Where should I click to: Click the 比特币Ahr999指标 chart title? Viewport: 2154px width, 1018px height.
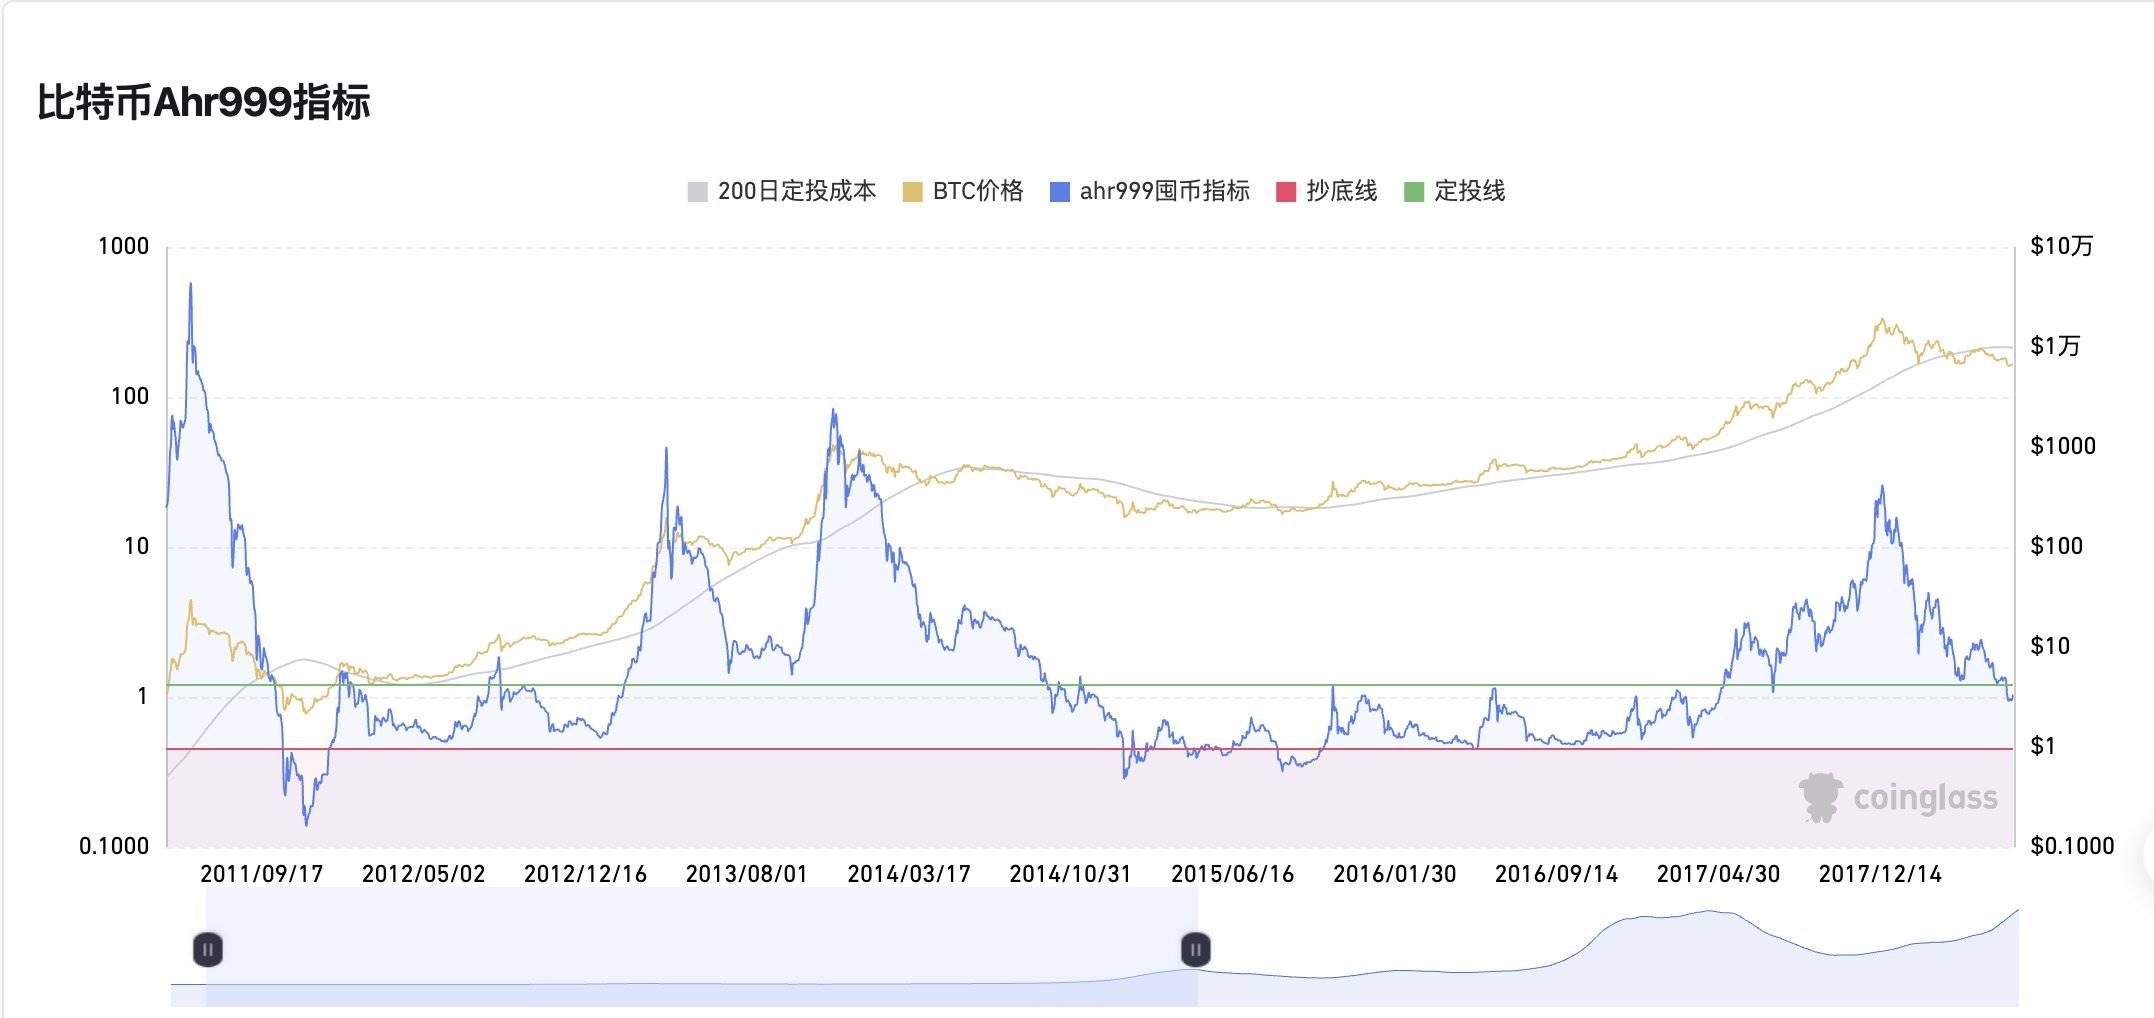[204, 102]
